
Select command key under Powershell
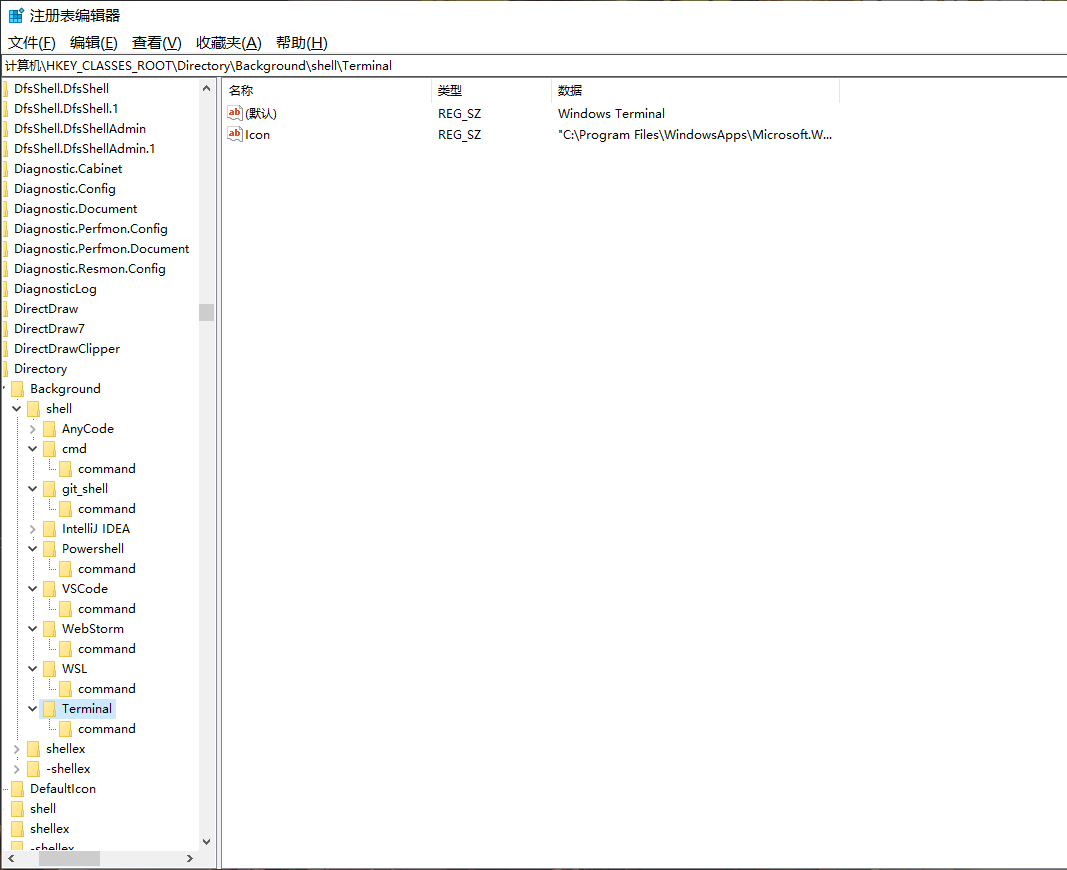tap(107, 569)
